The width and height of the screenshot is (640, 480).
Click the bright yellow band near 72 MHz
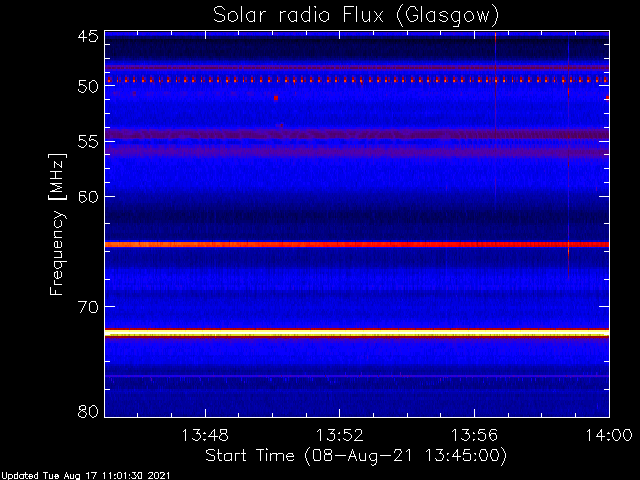(357, 333)
